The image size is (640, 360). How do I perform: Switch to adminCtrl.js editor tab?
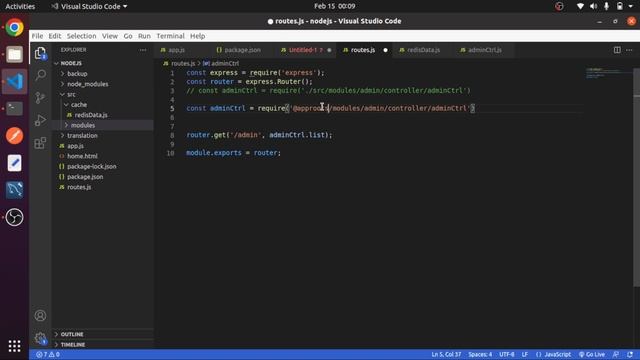(x=484, y=50)
